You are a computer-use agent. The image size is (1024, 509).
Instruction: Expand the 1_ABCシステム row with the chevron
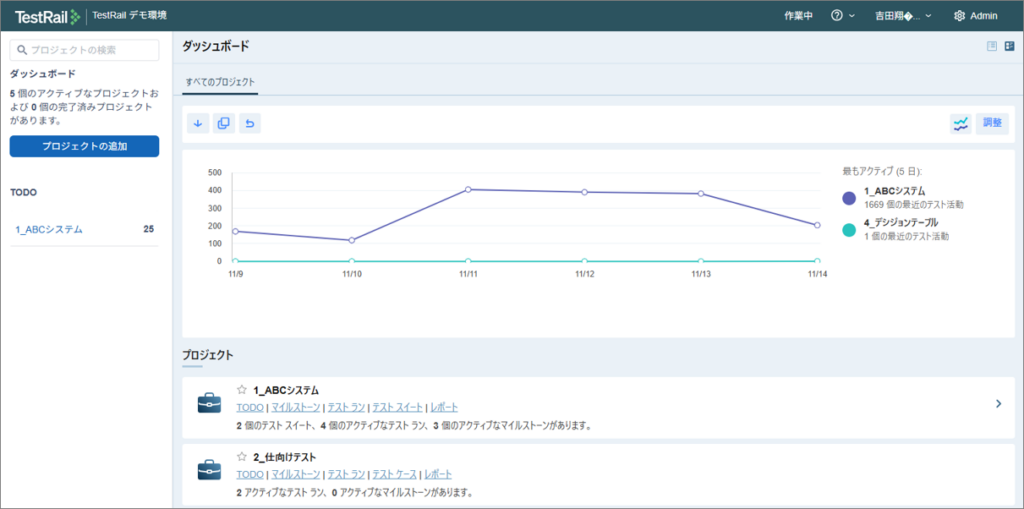[x=998, y=404]
